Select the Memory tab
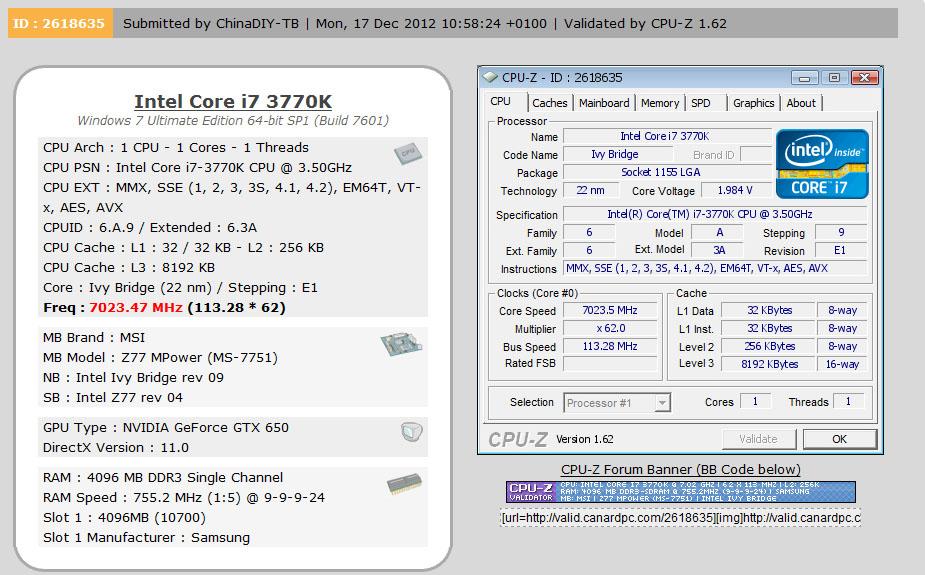This screenshot has width=925, height=575. (x=660, y=103)
